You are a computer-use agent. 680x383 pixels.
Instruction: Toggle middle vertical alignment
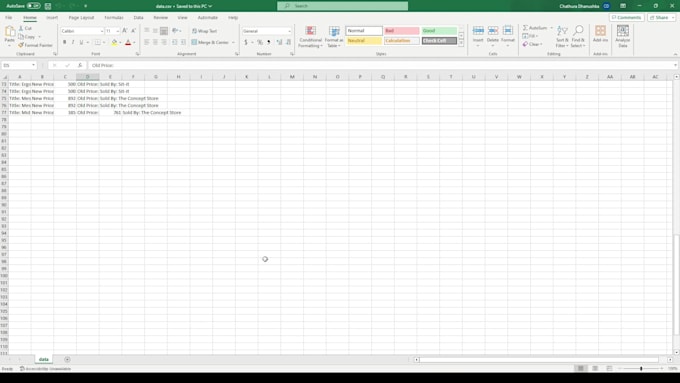155,31
